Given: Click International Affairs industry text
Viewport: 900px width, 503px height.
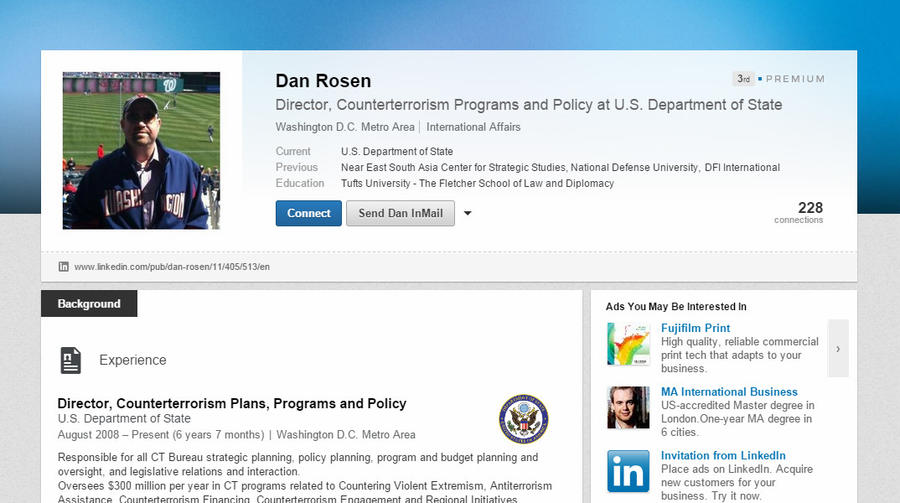Looking at the screenshot, I should 474,127.
